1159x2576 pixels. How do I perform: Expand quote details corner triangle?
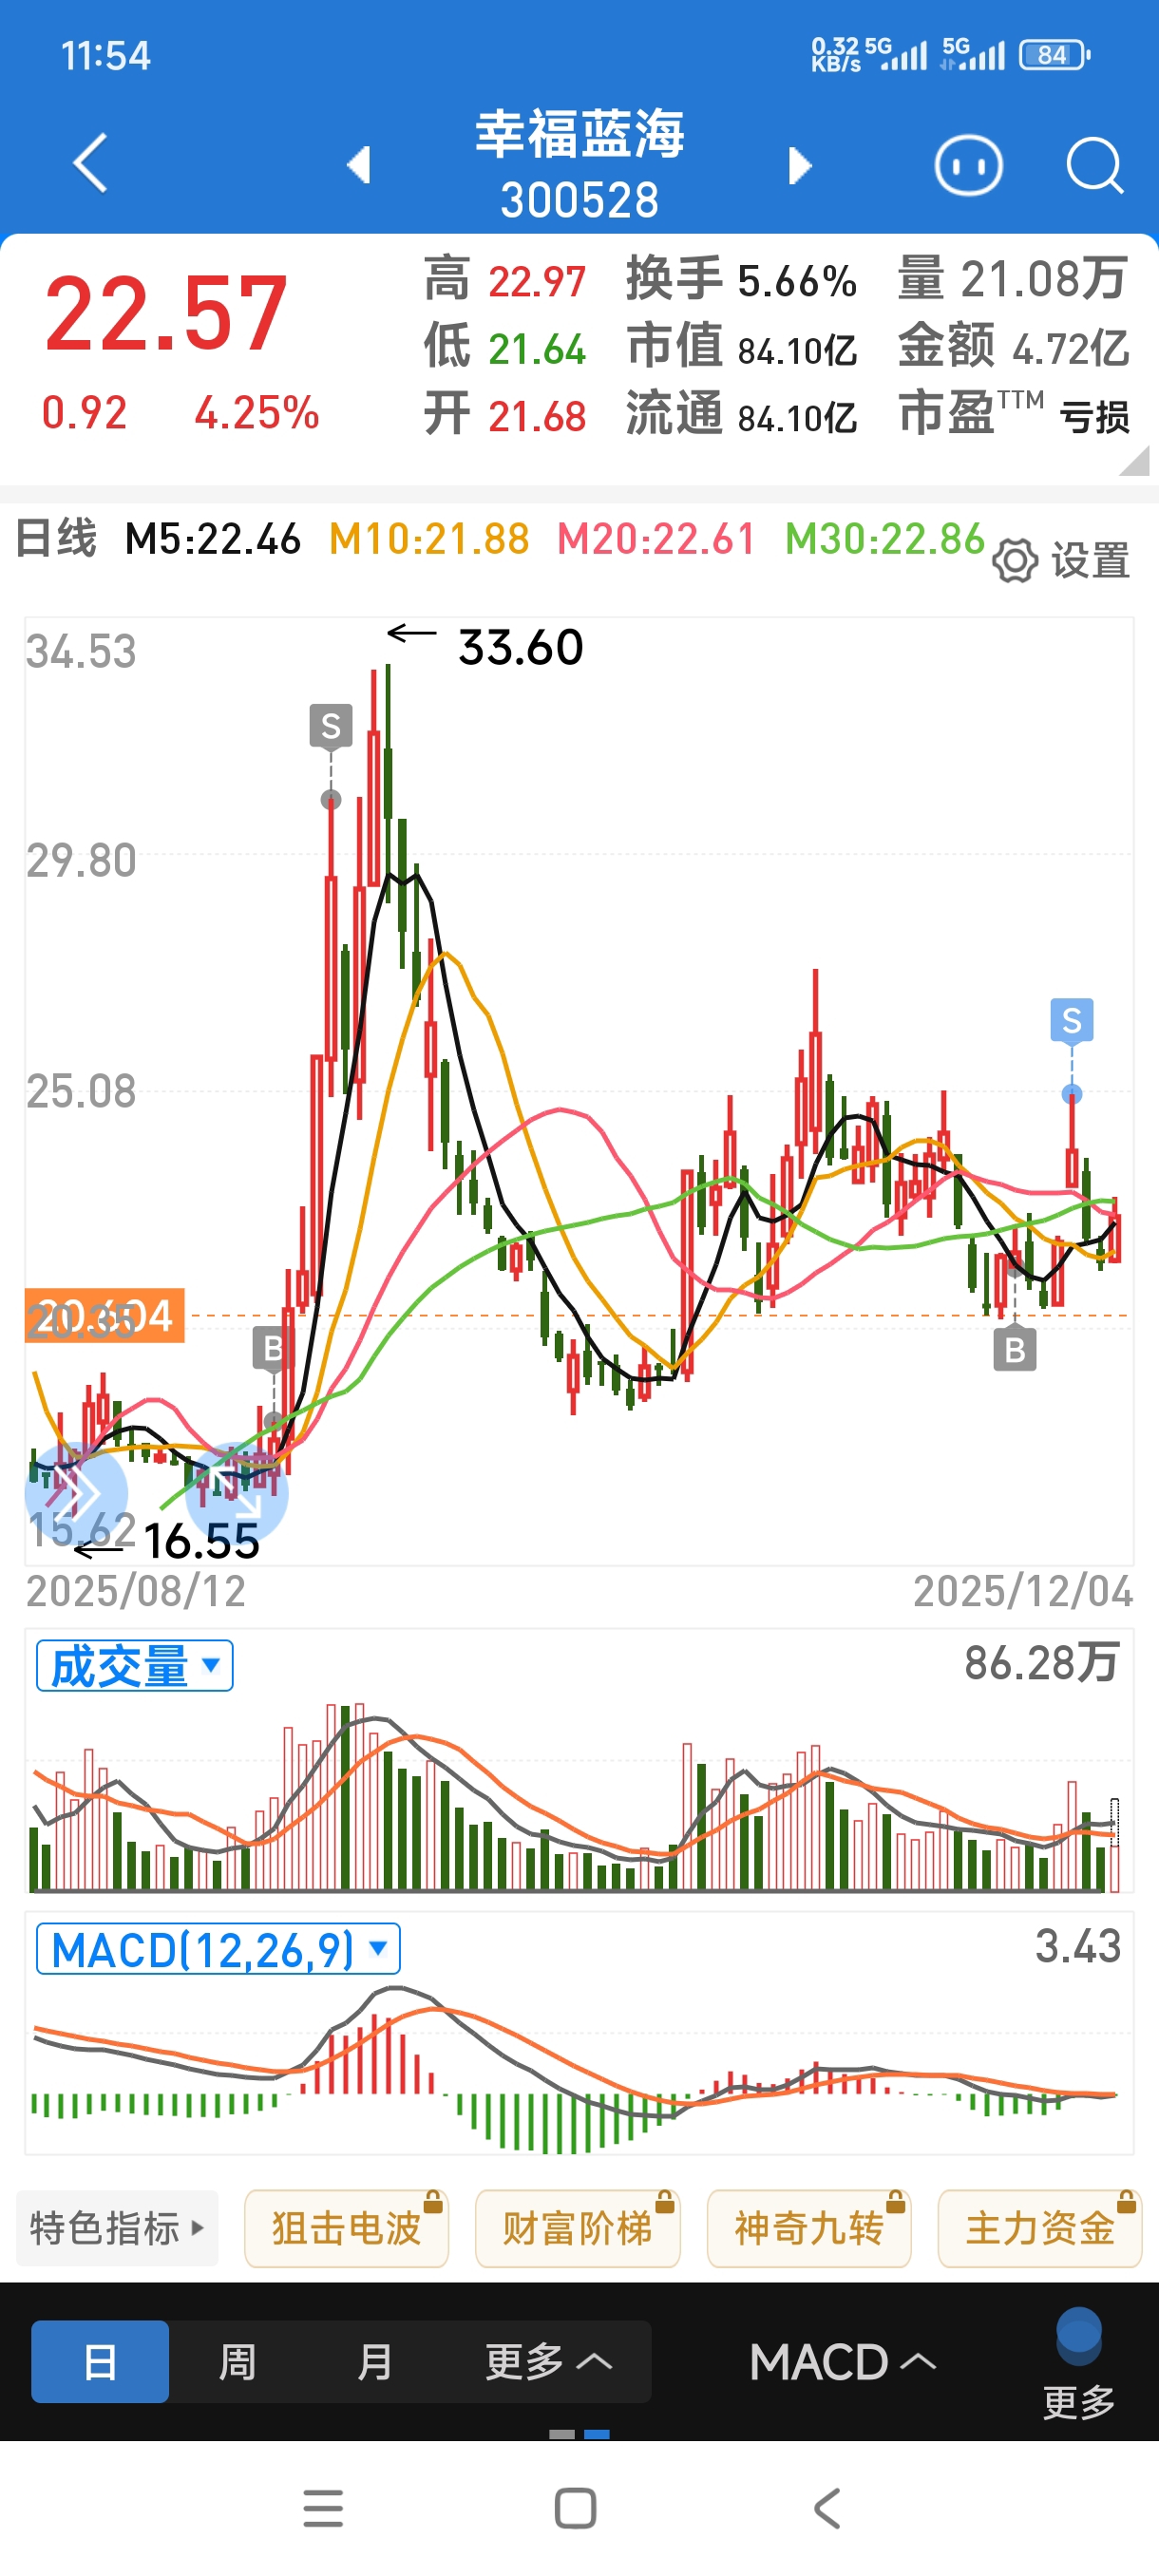pos(1134,460)
